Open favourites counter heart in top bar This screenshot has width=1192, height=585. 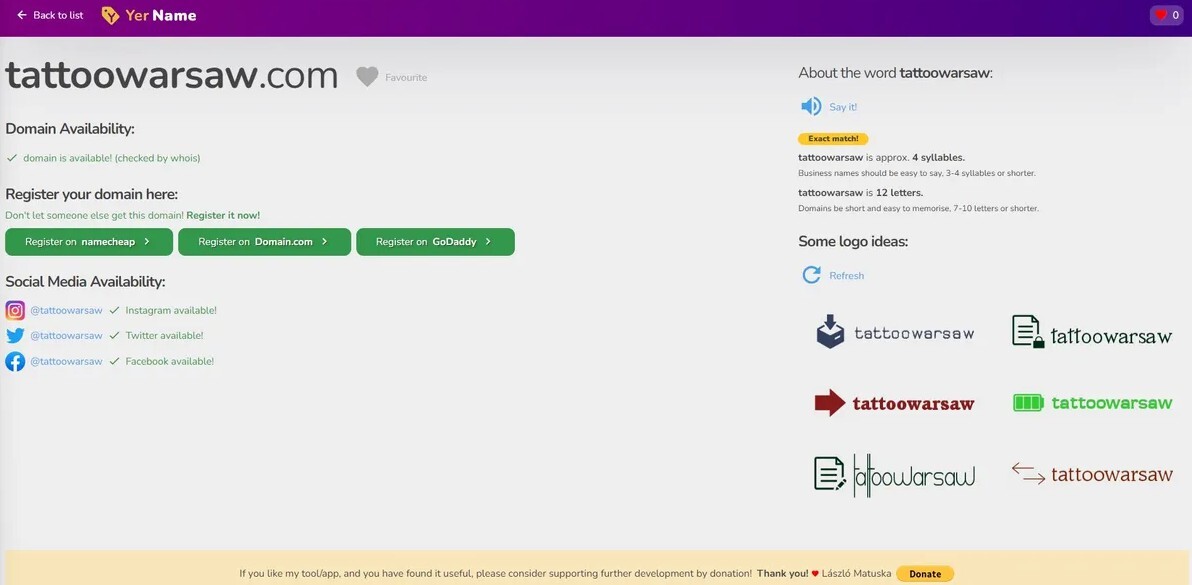1161,15
